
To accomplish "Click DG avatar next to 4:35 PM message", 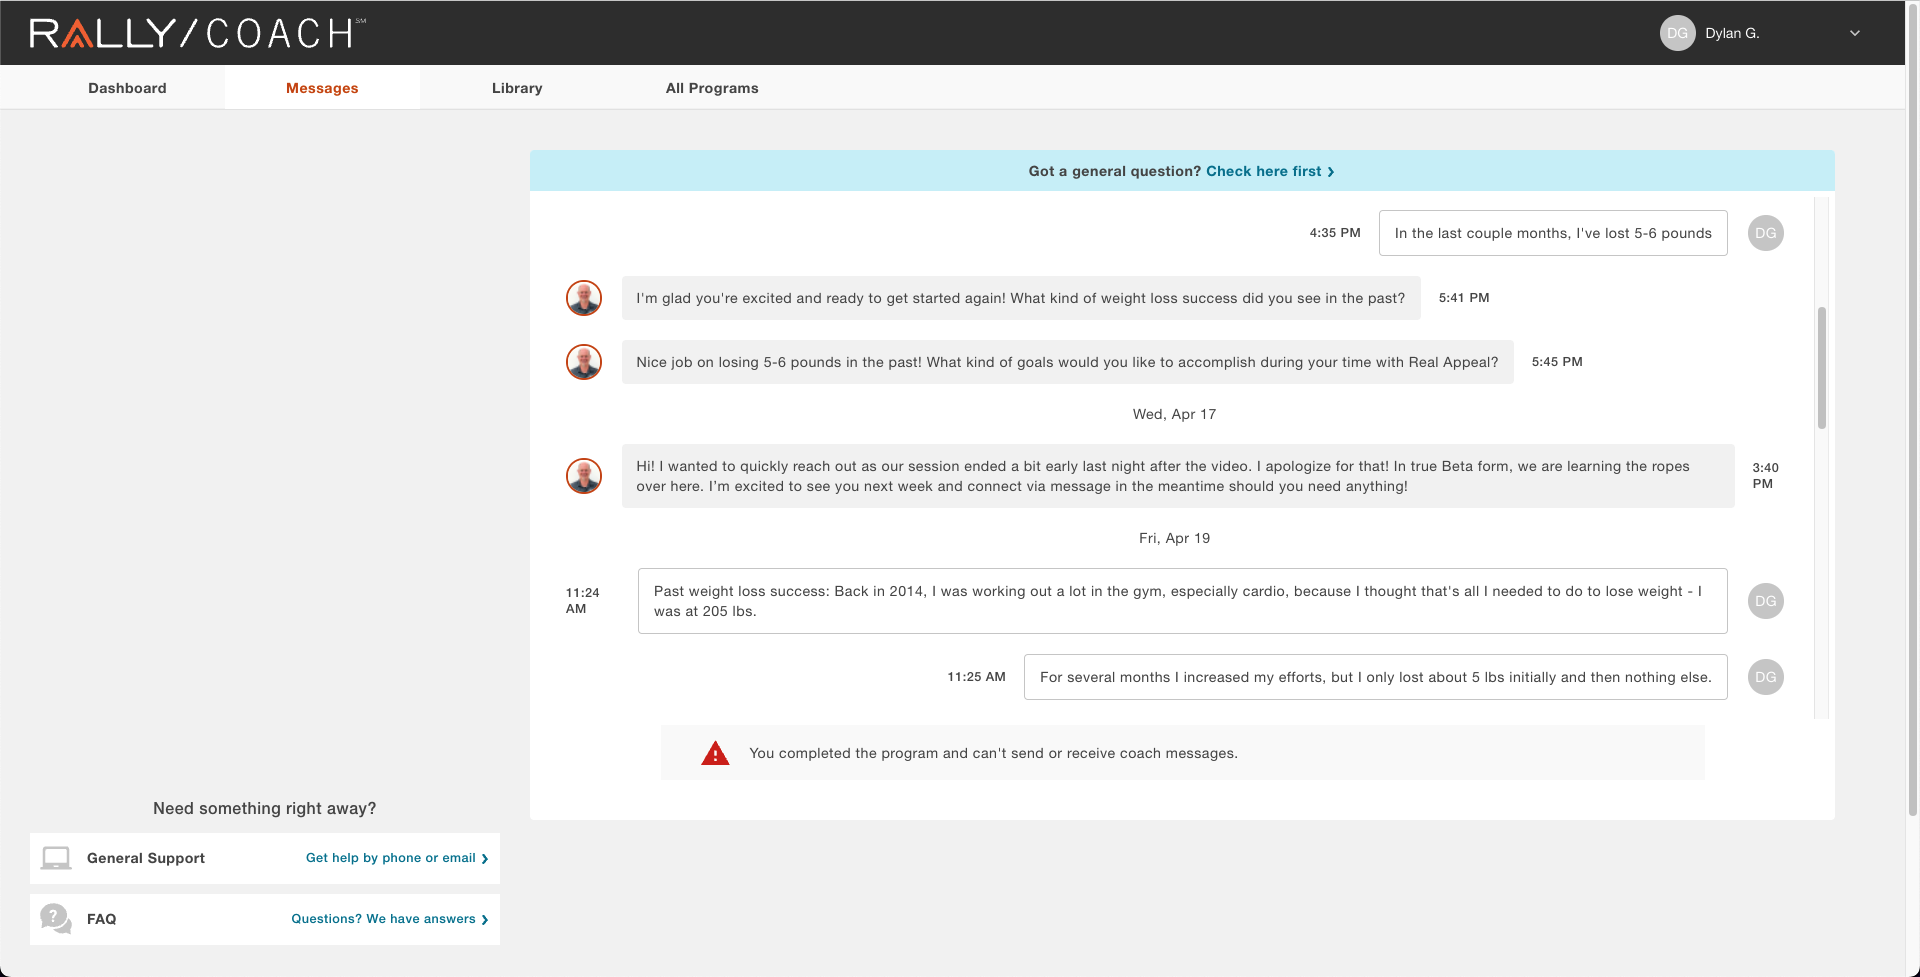I will (x=1766, y=233).
